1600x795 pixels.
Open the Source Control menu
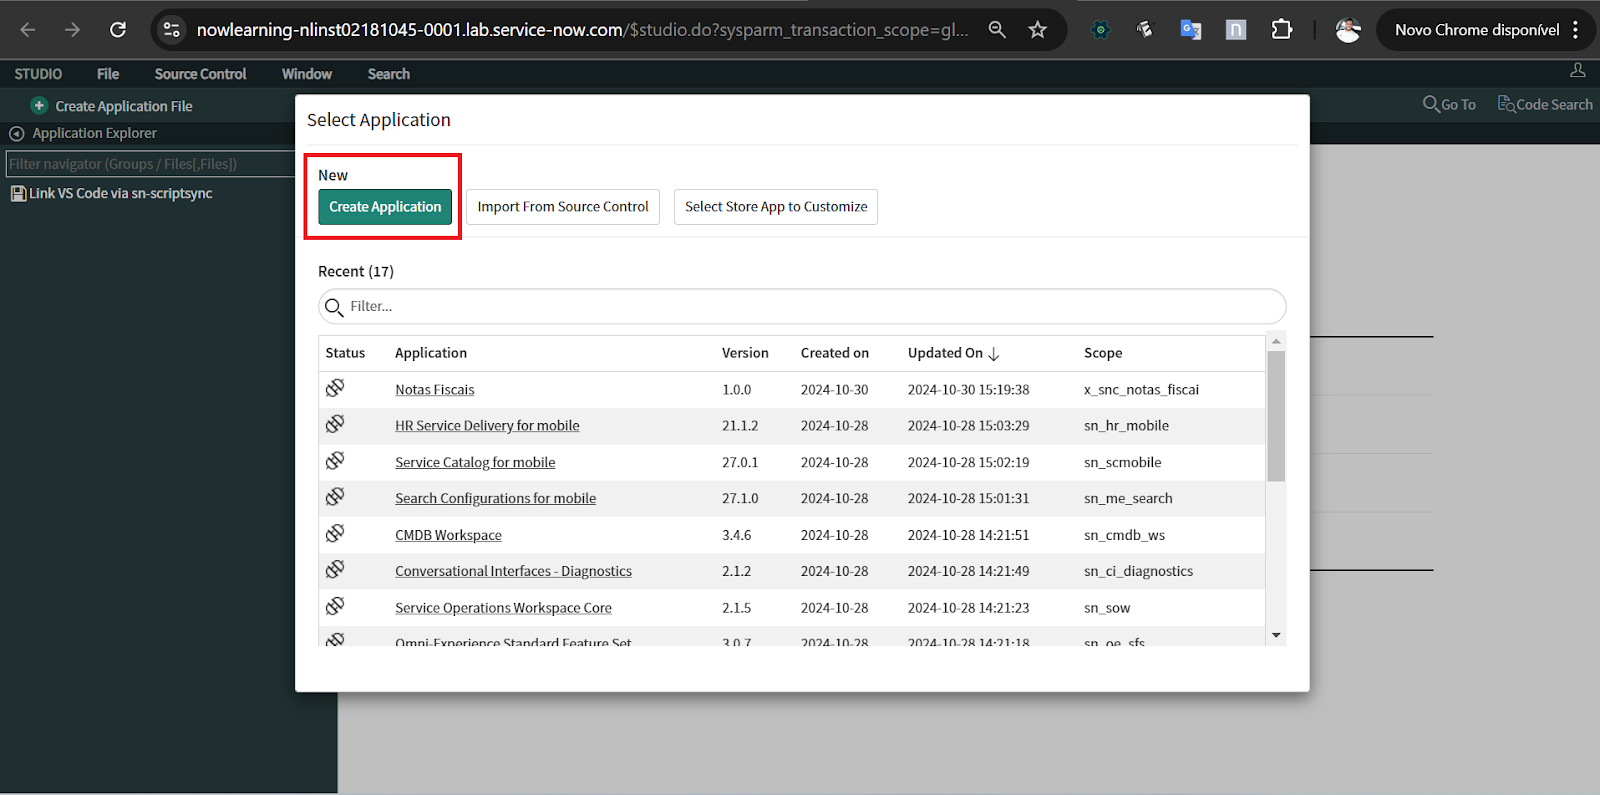click(x=200, y=74)
